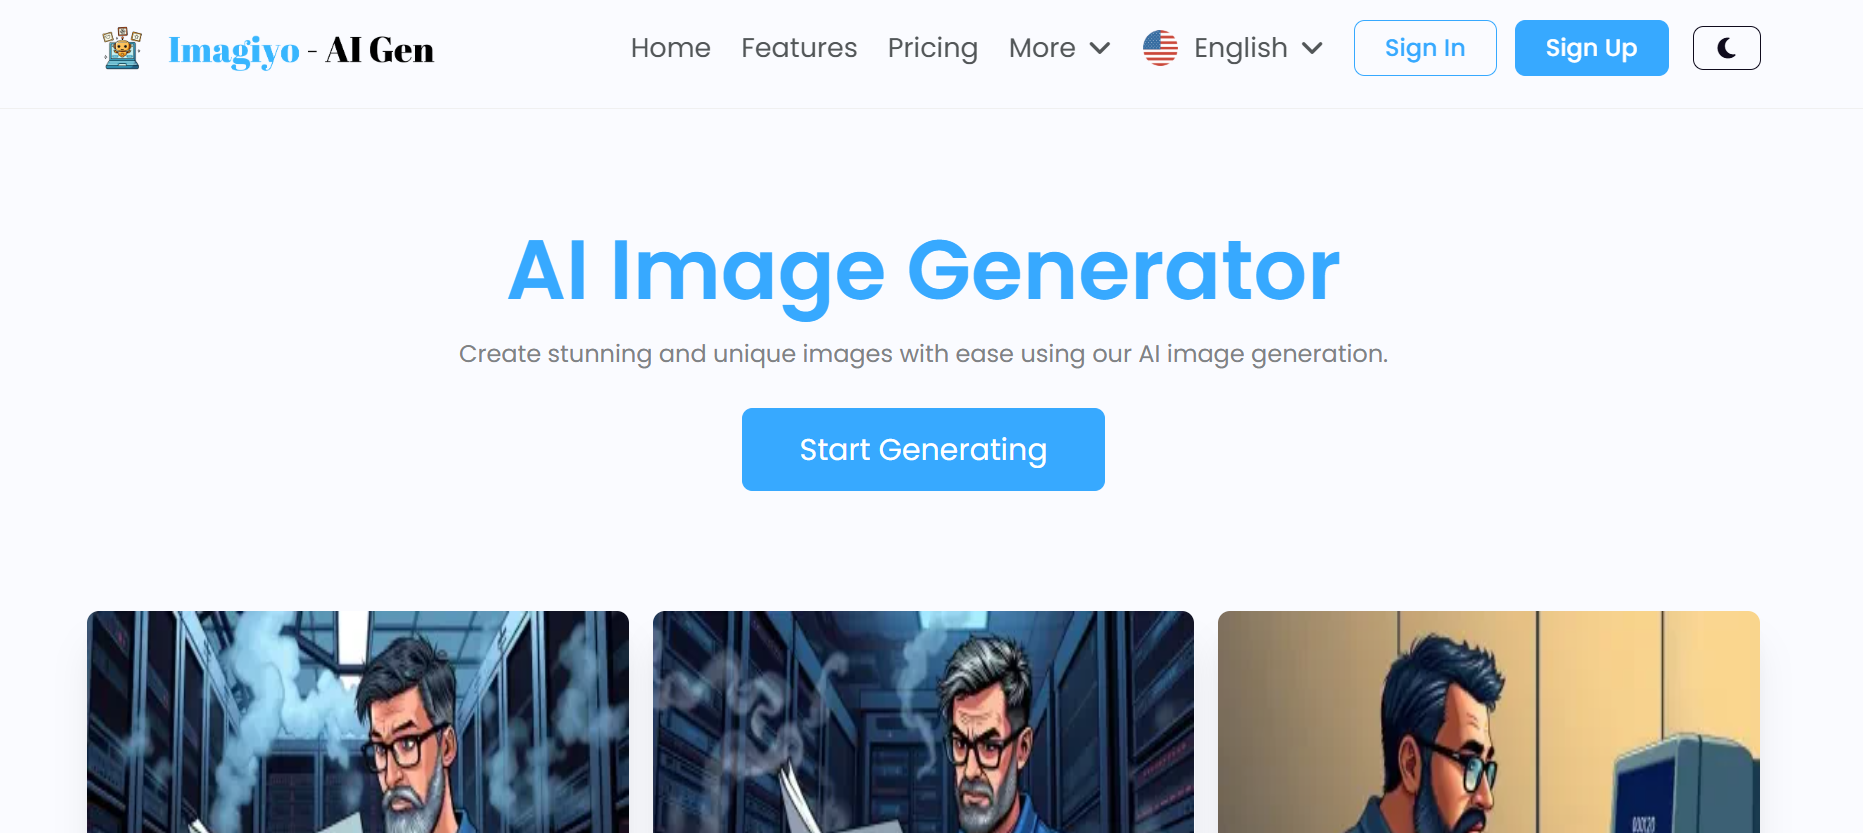
Task: Open the middle gray-haired man image thumbnail
Action: [x=923, y=722]
